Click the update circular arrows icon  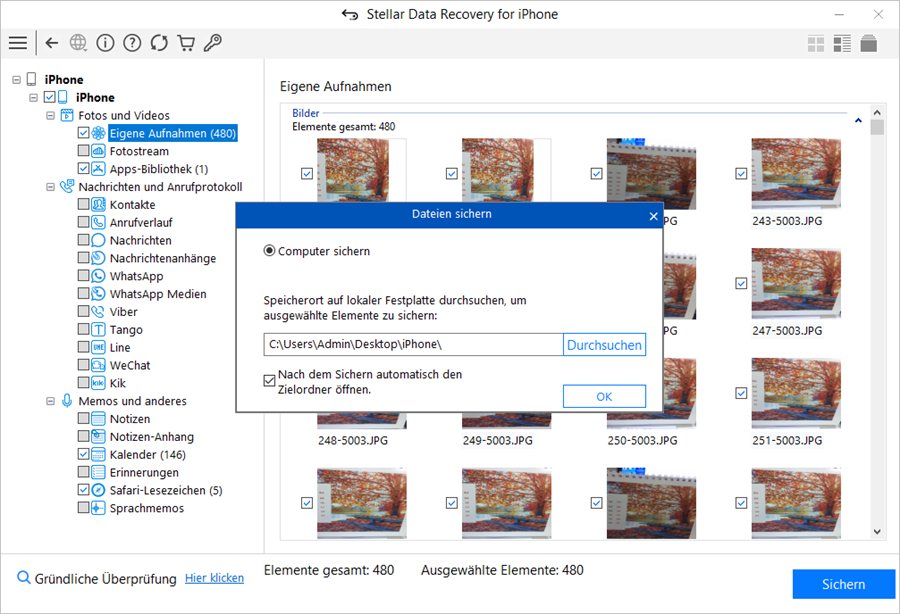[159, 43]
